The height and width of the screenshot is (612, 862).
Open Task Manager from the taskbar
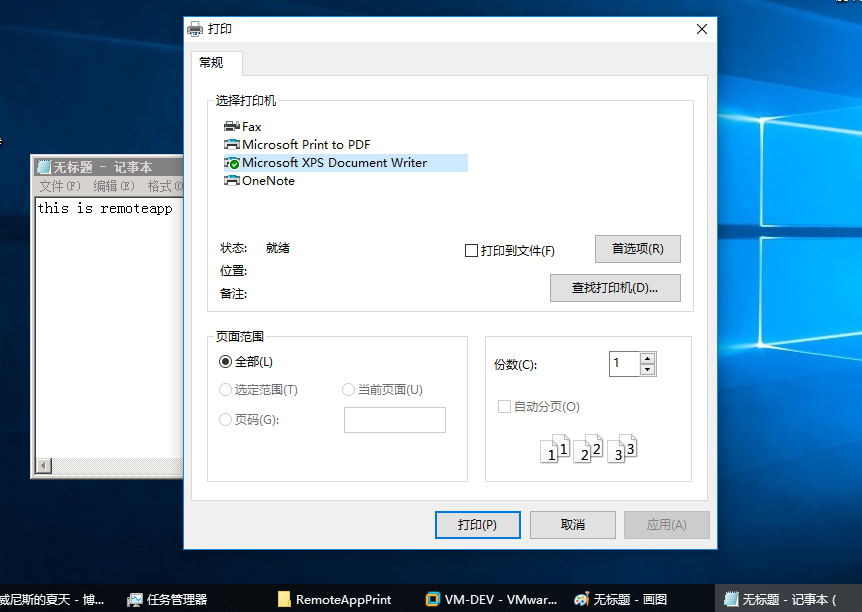tap(167, 599)
